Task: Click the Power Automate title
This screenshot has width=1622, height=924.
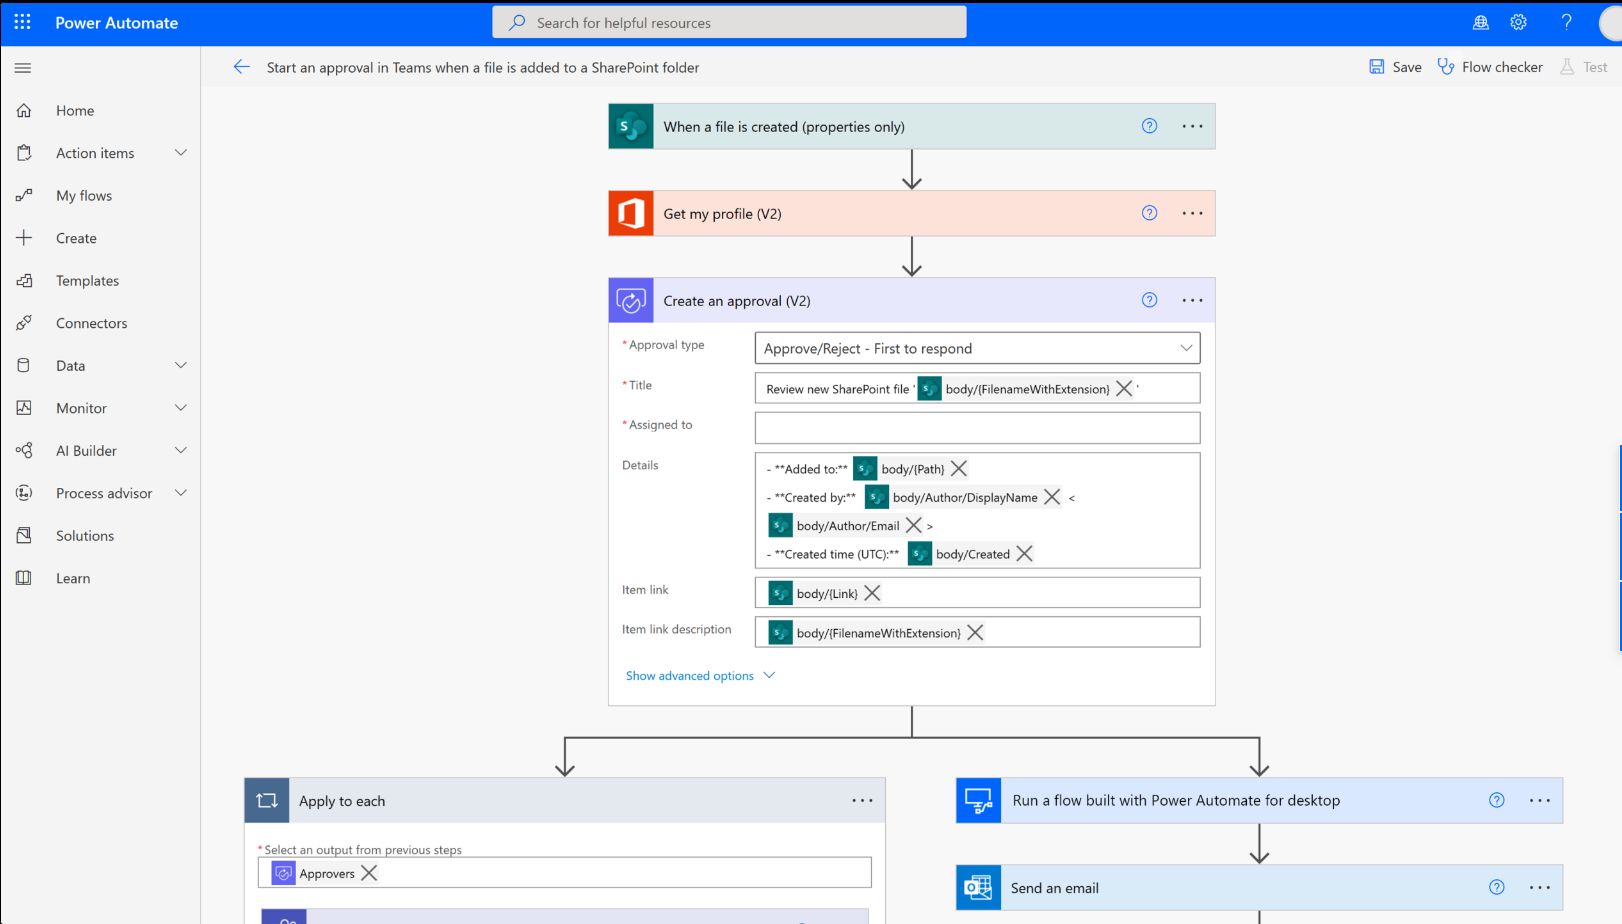Action: point(116,22)
